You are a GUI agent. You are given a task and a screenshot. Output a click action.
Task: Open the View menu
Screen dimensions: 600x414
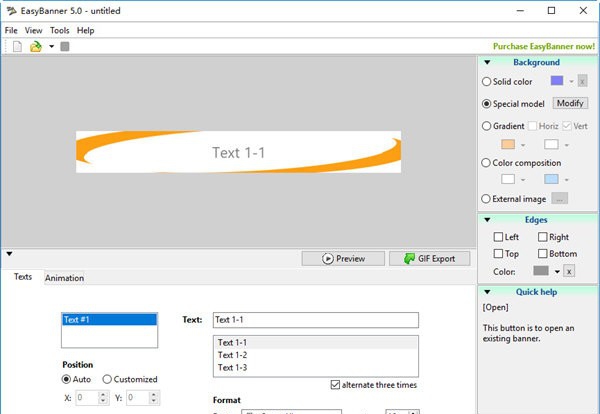pos(34,30)
